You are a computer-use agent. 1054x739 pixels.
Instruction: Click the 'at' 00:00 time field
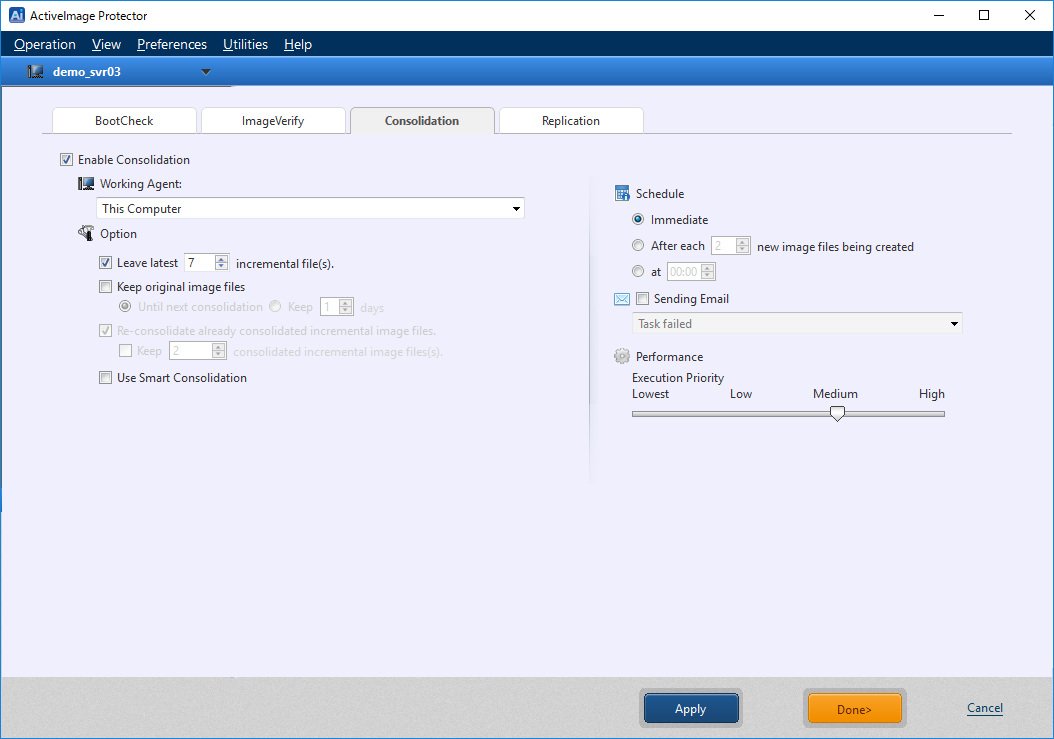684,272
